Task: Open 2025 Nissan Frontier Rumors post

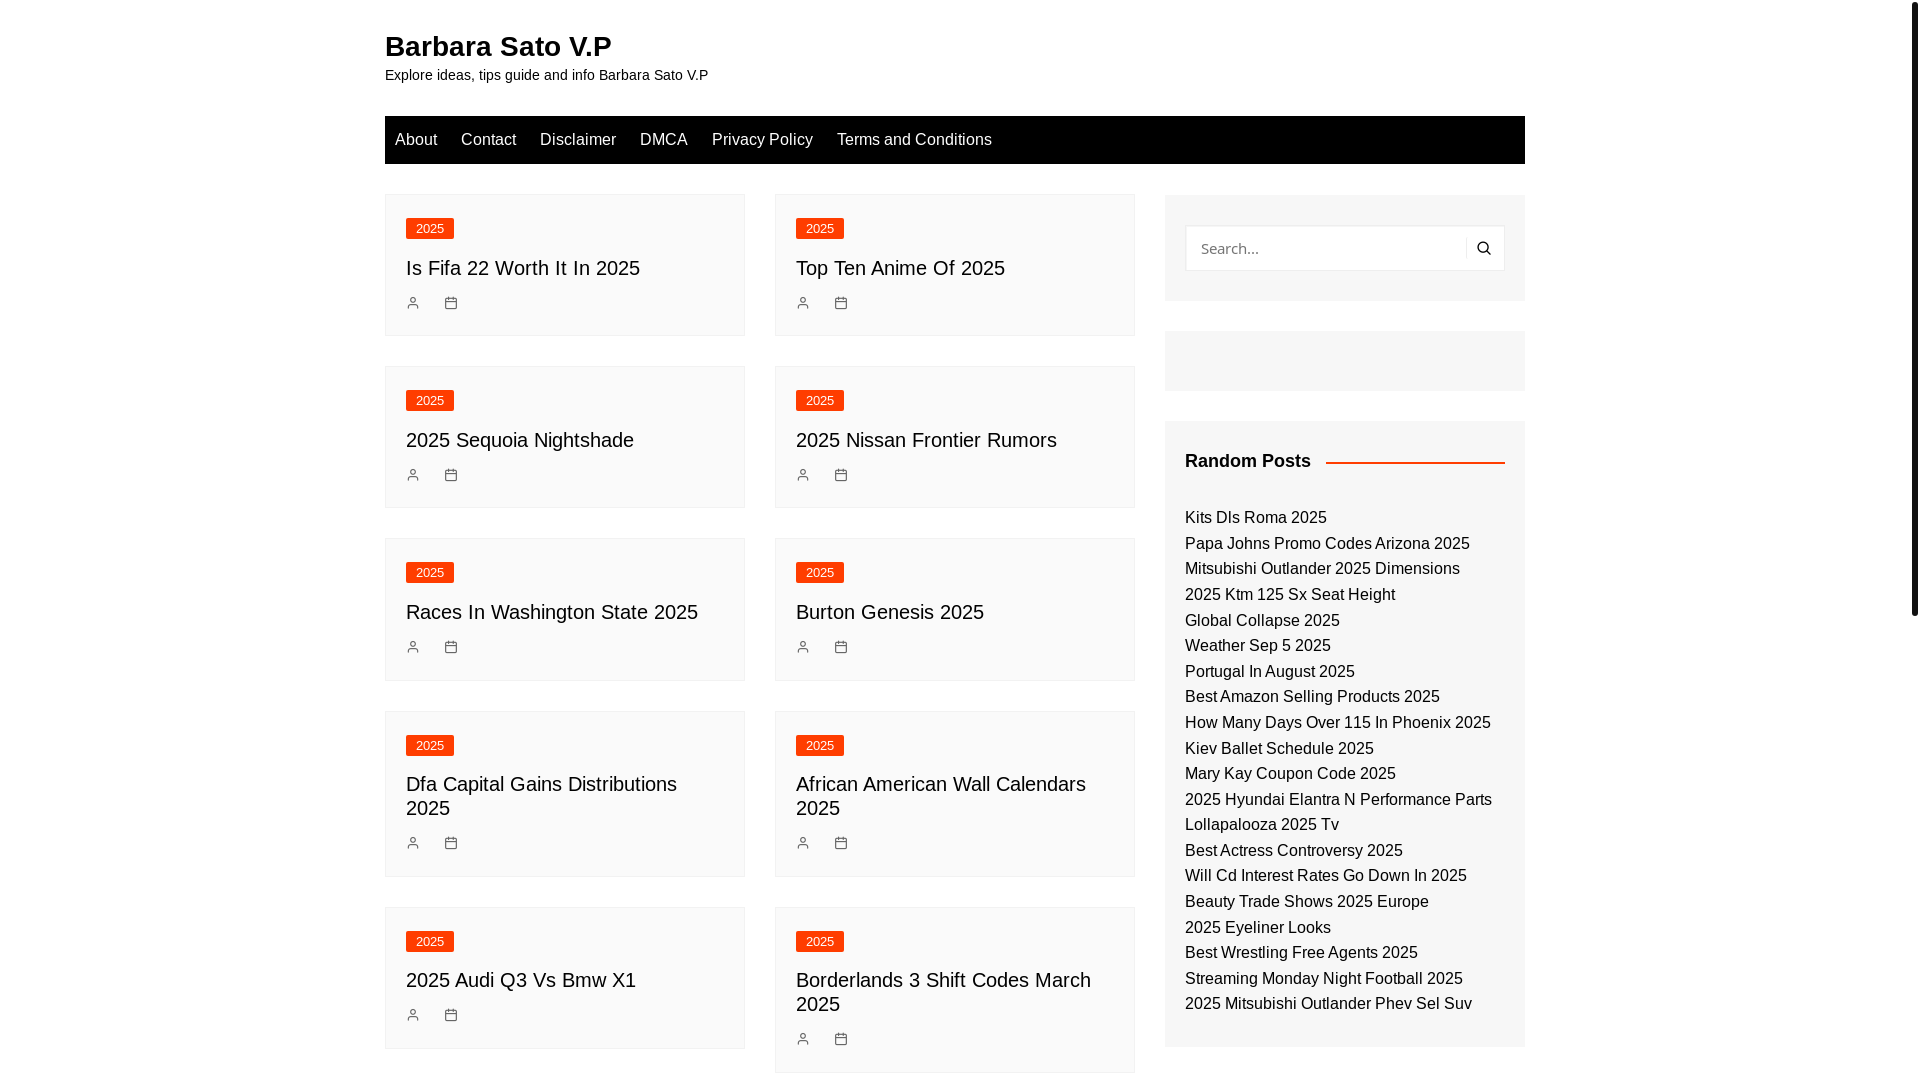Action: pos(926,440)
